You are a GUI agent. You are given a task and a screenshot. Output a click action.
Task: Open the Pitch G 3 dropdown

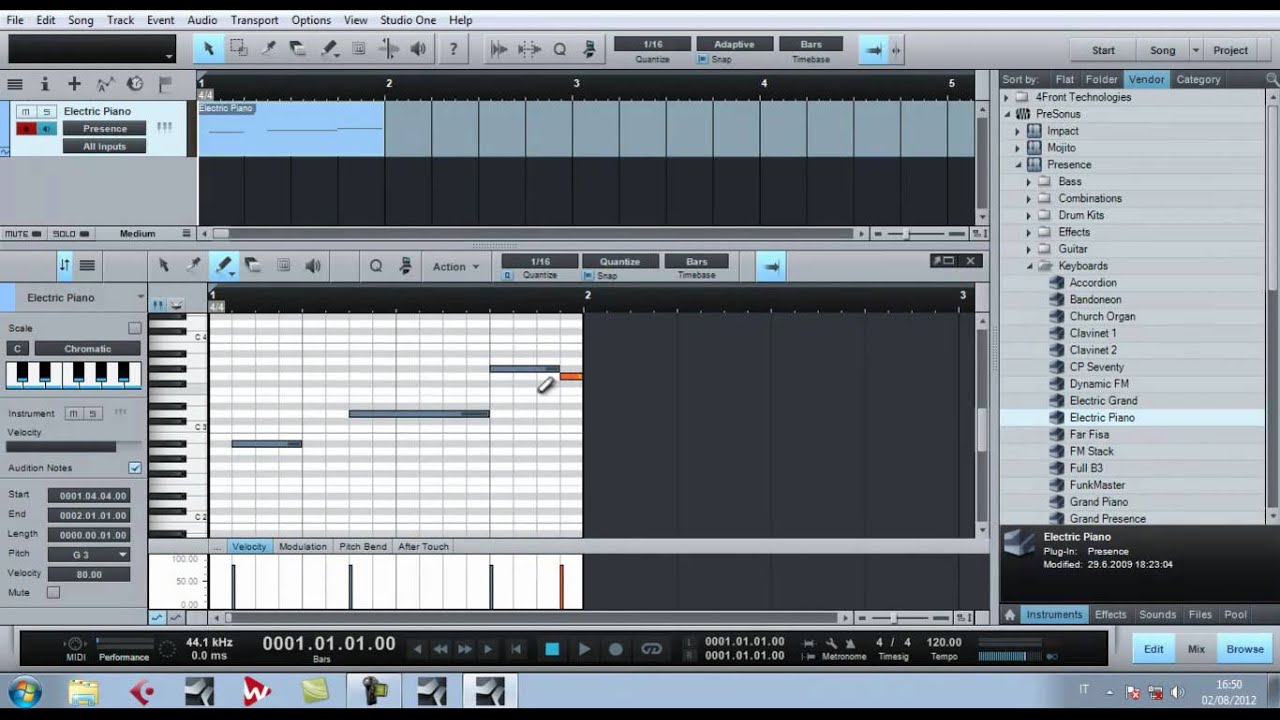(89, 554)
